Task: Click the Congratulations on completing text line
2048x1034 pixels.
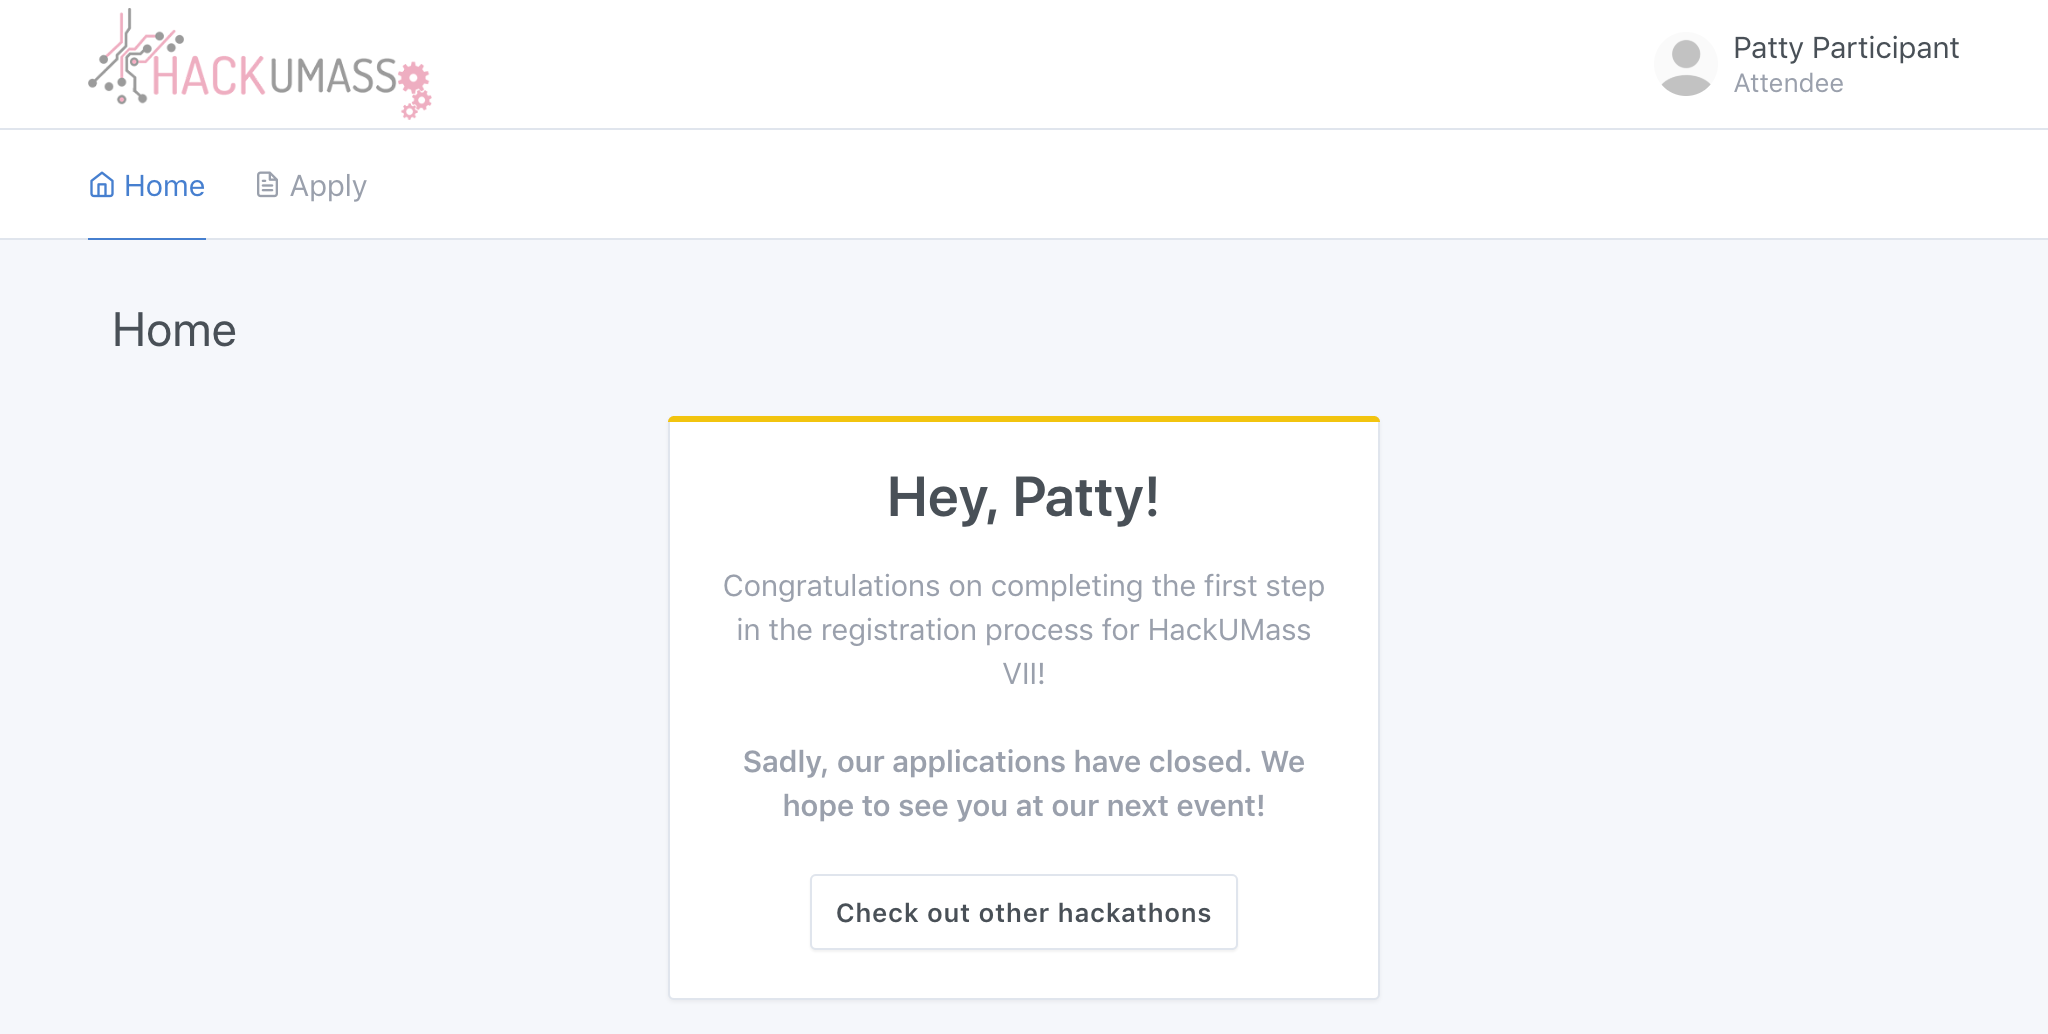Action: [1023, 586]
